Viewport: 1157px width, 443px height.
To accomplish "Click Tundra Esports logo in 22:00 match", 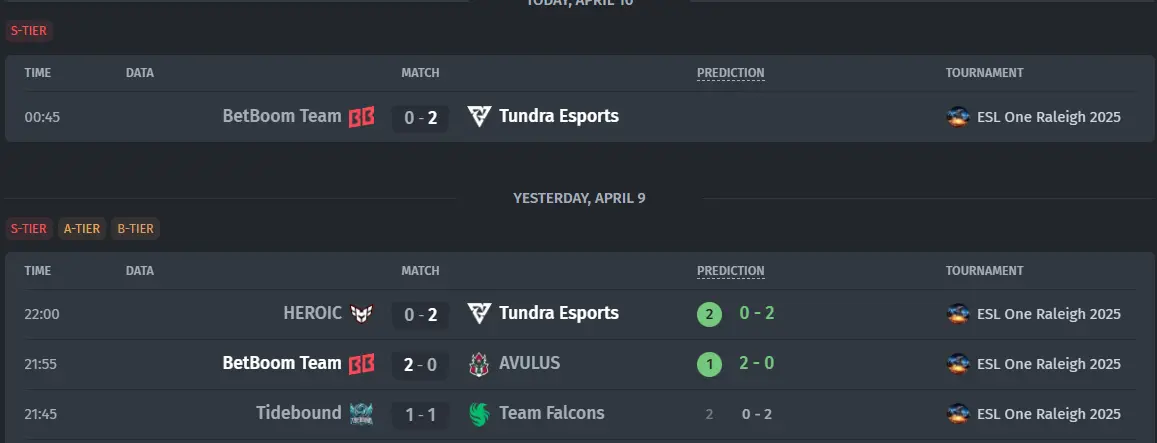I will coord(480,314).
